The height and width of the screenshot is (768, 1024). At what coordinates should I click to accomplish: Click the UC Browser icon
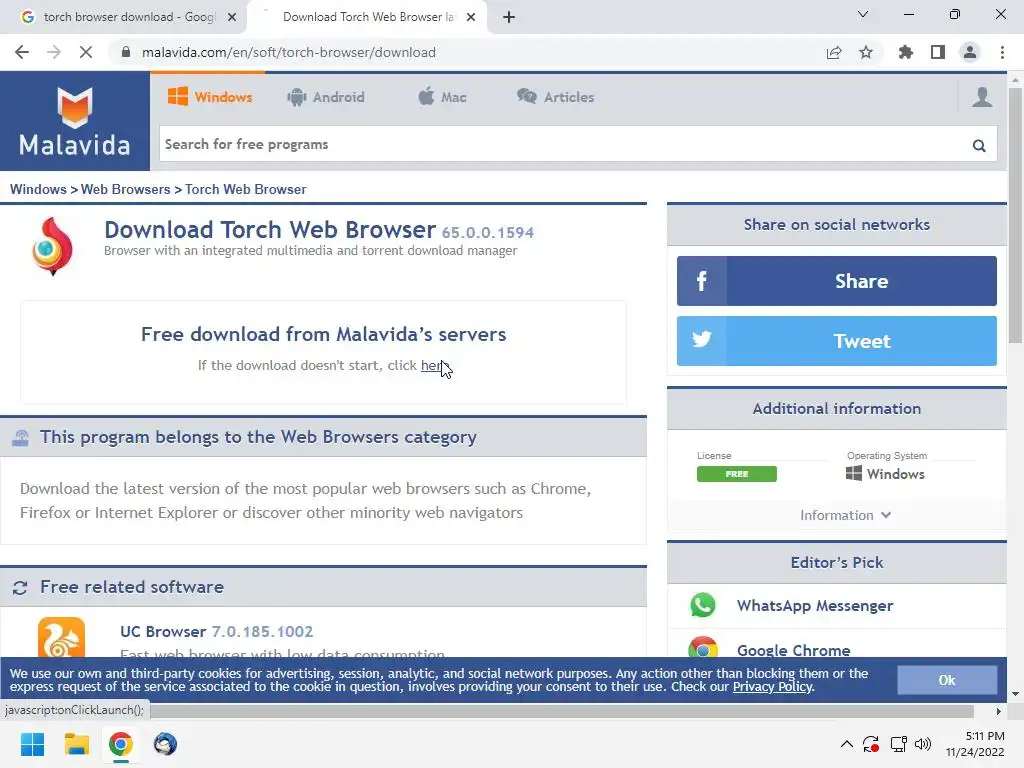(61, 637)
